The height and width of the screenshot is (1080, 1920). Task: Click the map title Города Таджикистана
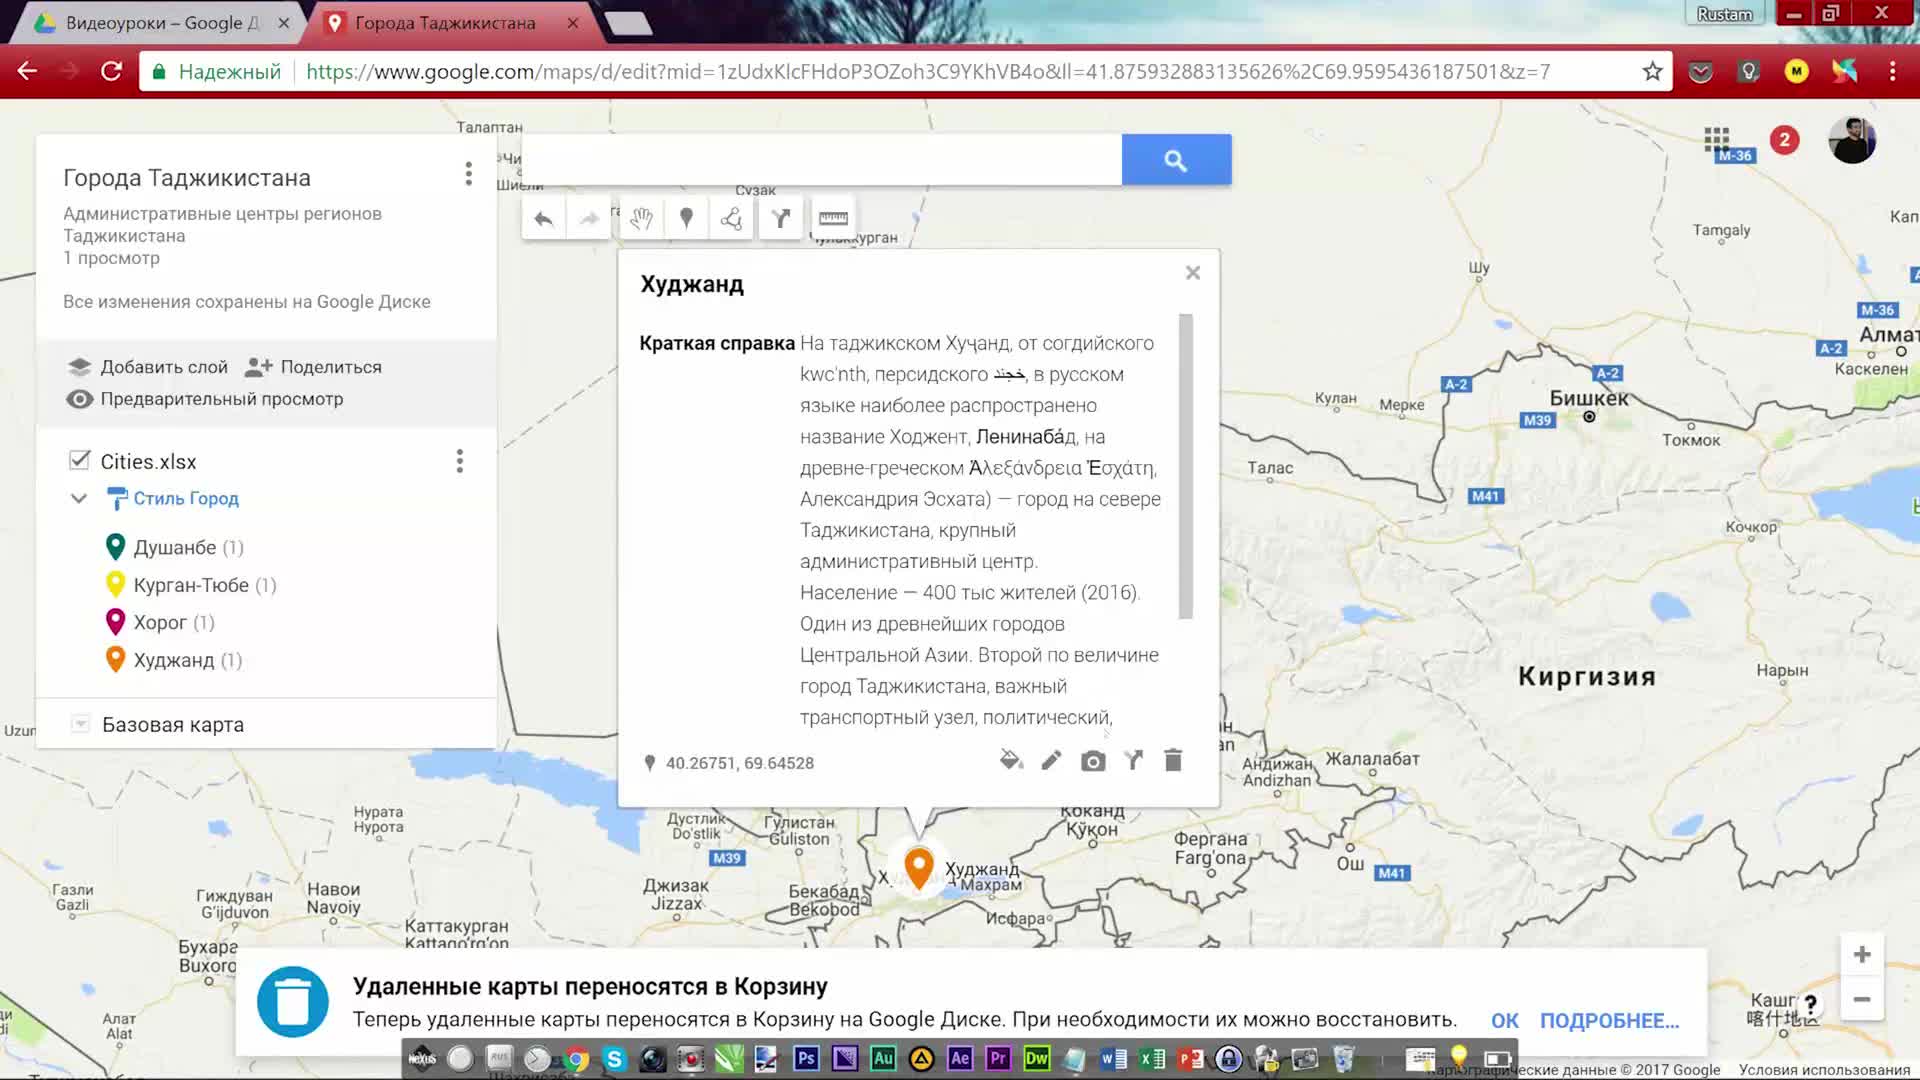[187, 178]
